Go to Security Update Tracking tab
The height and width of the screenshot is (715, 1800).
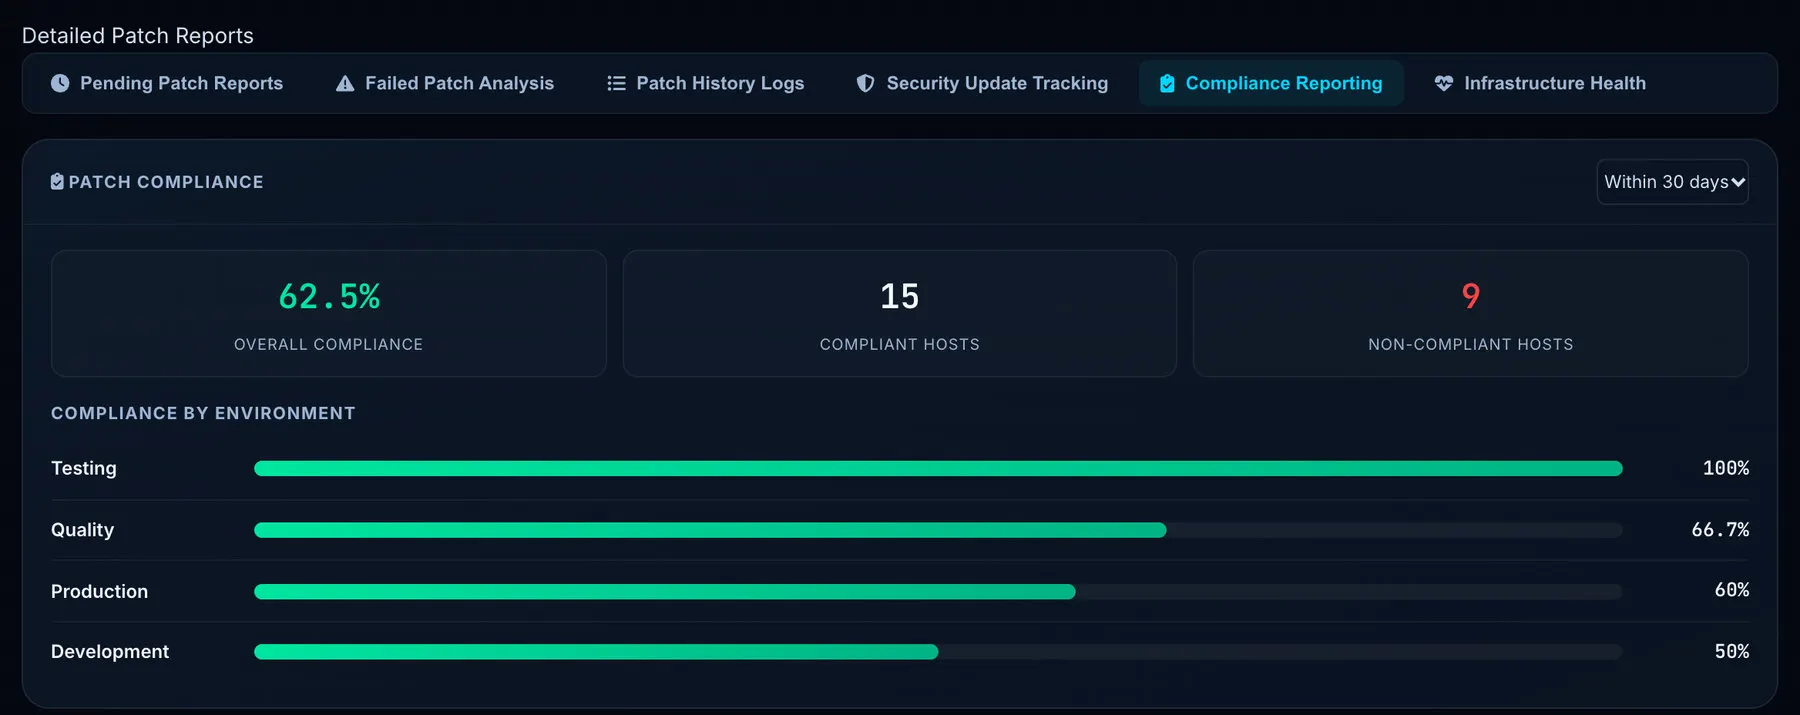(982, 83)
